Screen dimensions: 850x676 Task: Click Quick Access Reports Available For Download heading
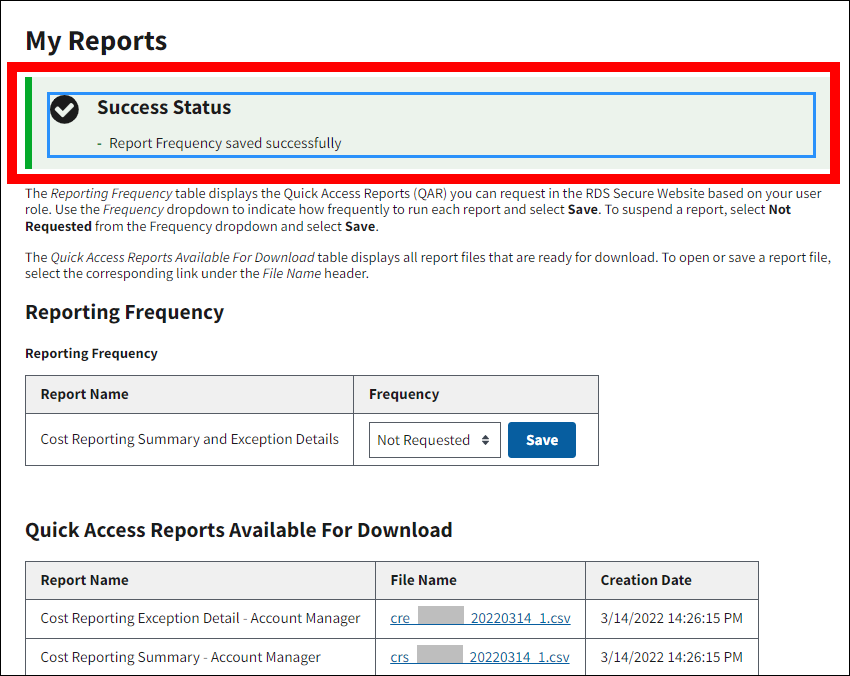(238, 530)
